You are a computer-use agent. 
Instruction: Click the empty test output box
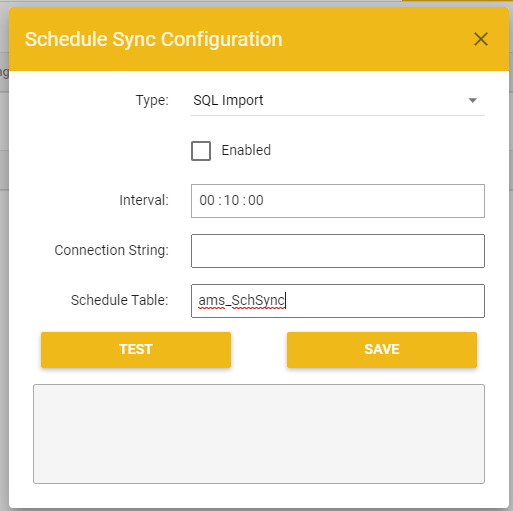259,434
